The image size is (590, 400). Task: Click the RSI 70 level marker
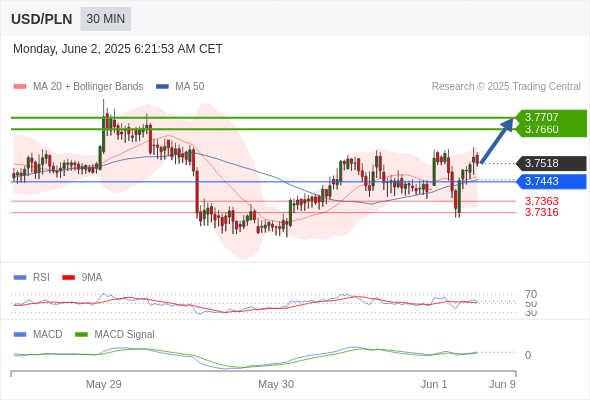click(531, 294)
